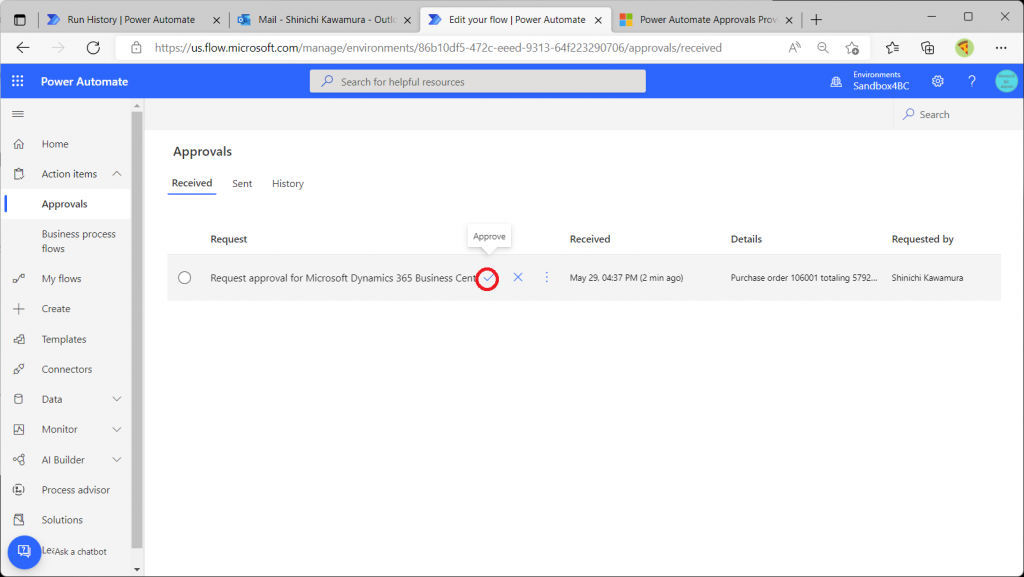Click the Purchase order 106001 details cell

804,277
